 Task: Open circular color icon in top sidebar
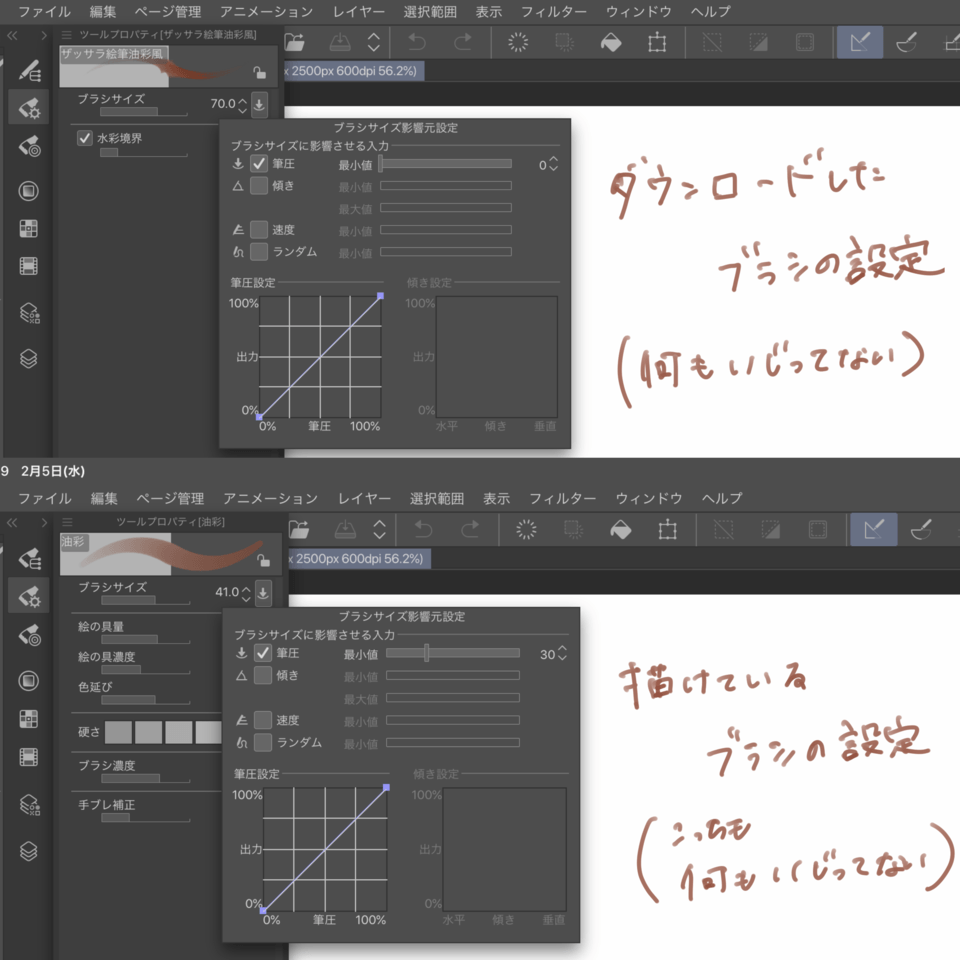coord(29,191)
